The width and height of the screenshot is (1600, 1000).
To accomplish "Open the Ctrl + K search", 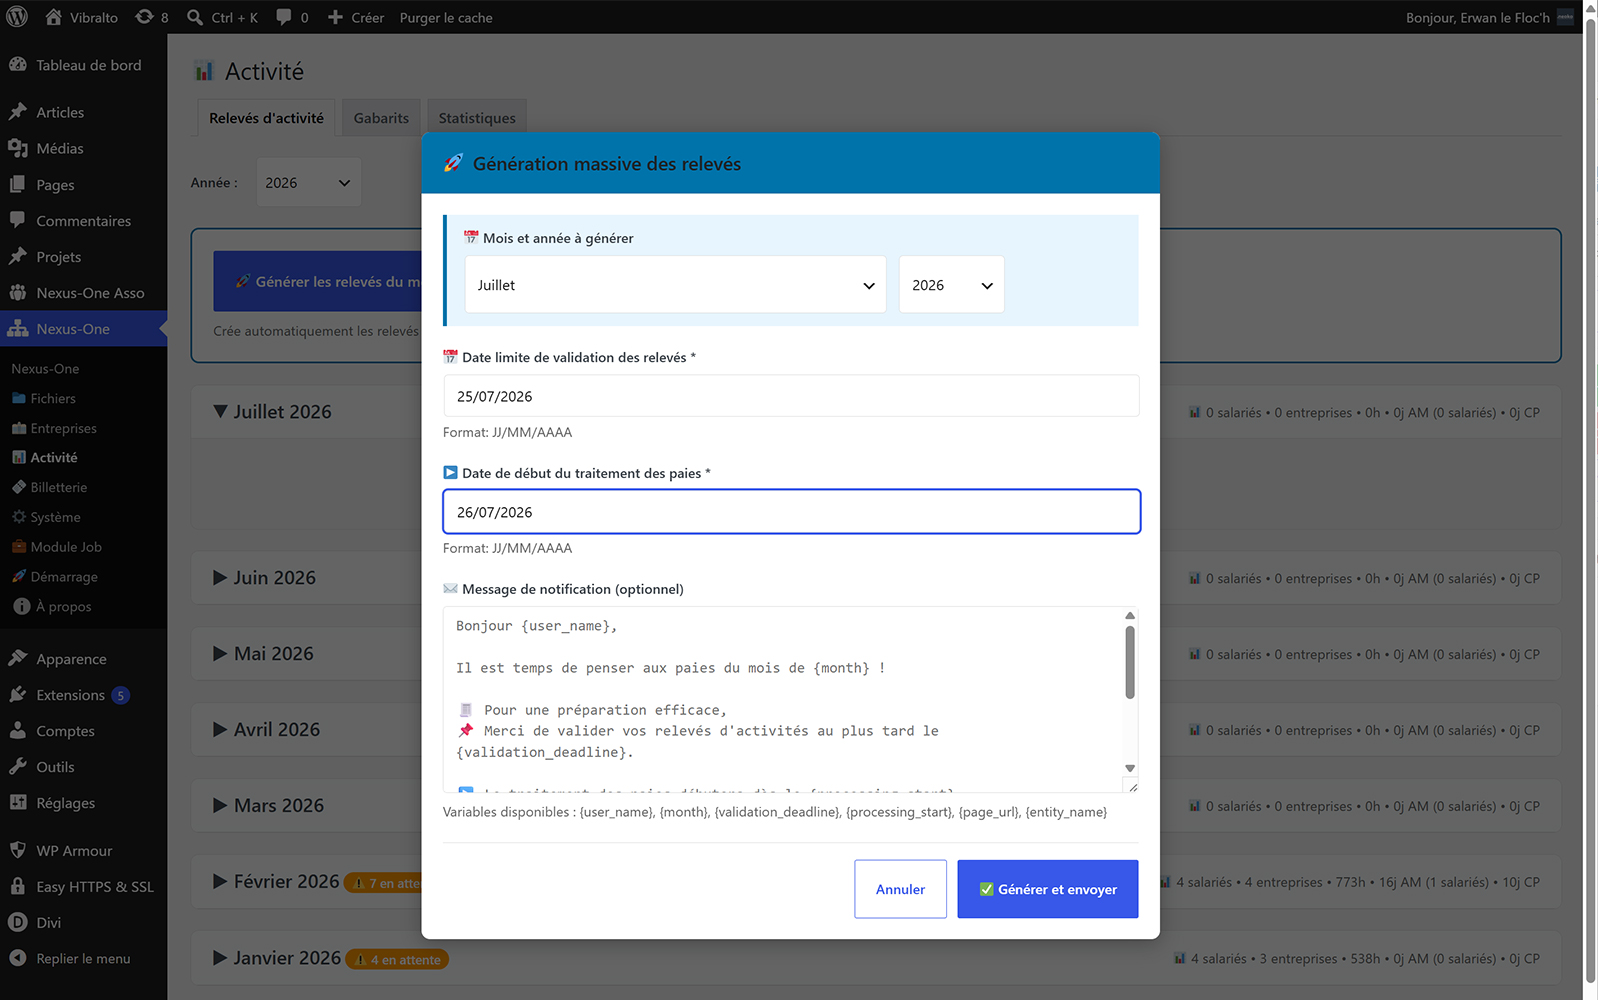I will click(x=223, y=17).
